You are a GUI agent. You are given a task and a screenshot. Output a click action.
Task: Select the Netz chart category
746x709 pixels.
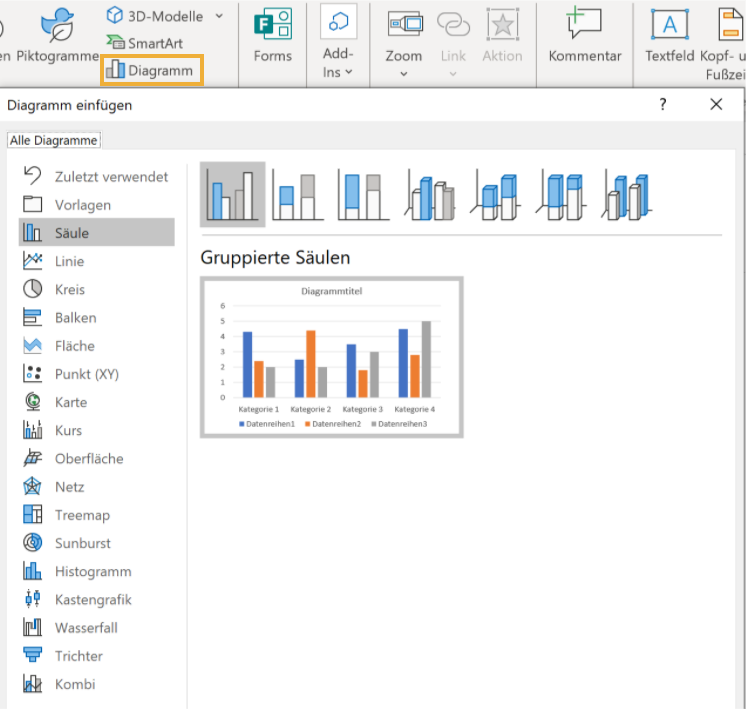click(x=96, y=486)
